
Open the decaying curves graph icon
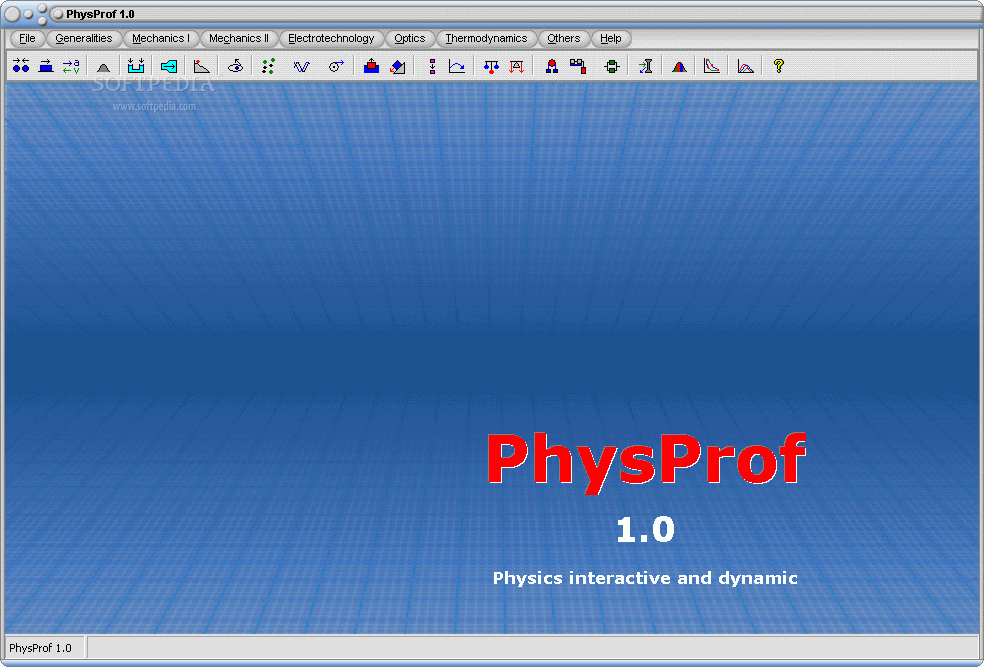pos(712,66)
